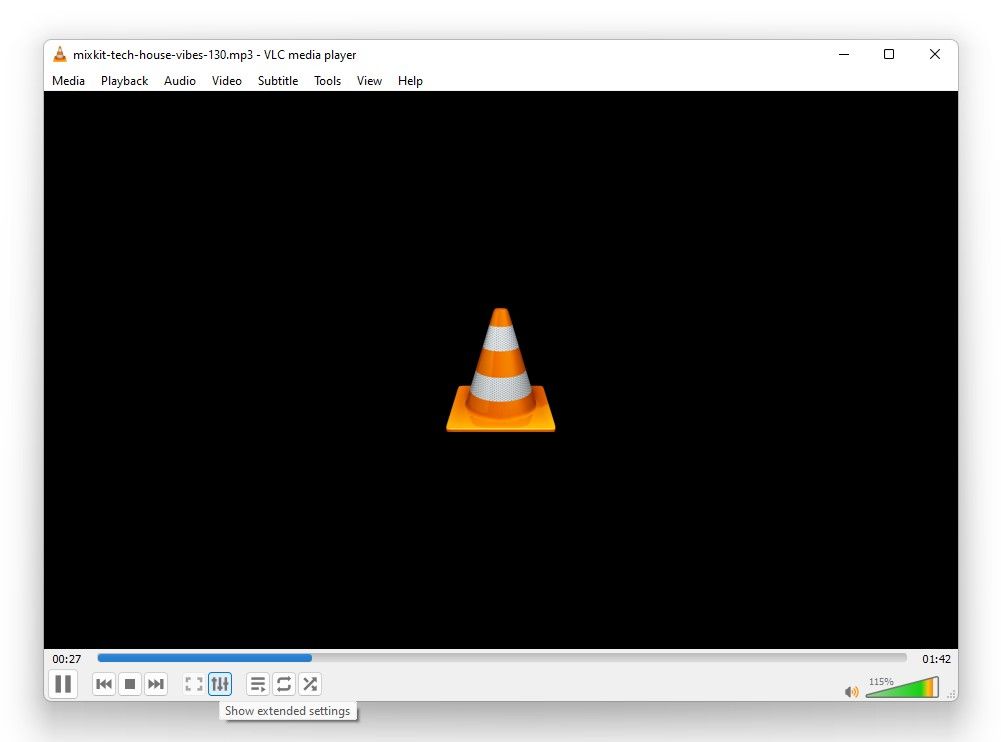Open the Playback menu
Image resolution: width=1001 pixels, height=742 pixels.
[x=124, y=81]
